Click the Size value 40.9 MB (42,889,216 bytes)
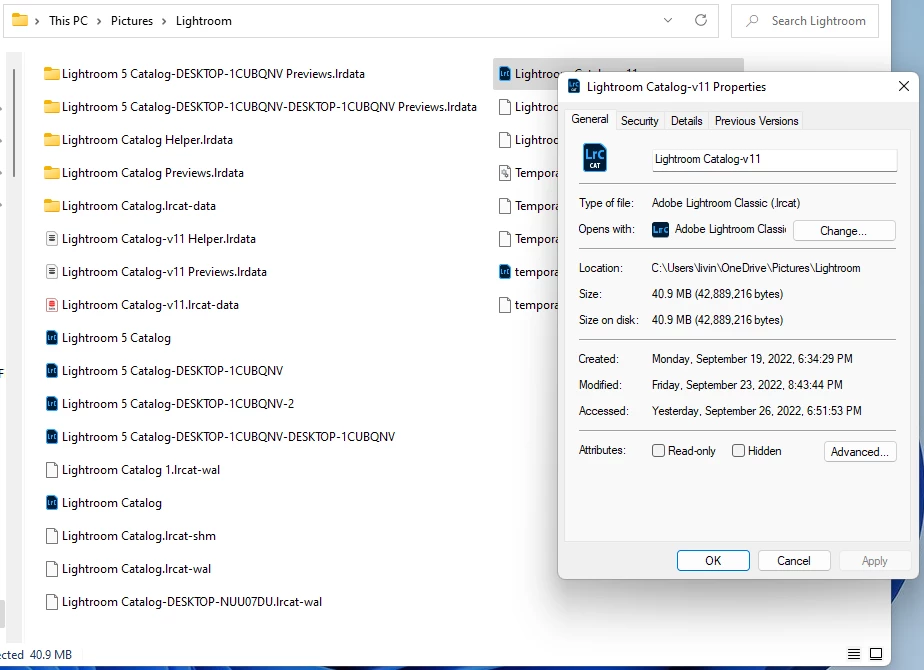 [x=717, y=294]
